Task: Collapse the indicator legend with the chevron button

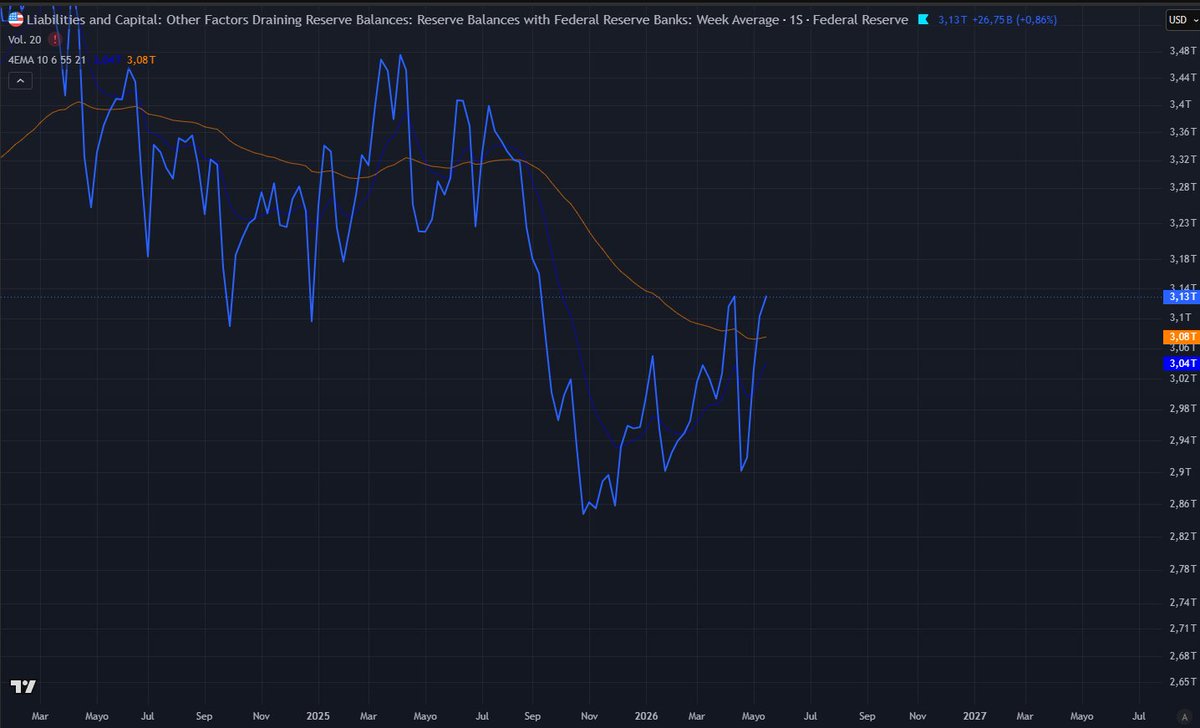Action: [19, 81]
